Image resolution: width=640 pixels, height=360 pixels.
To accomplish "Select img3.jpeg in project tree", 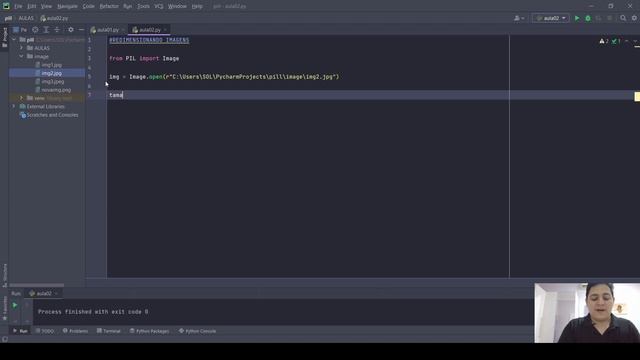I will pyautogui.click(x=53, y=82).
